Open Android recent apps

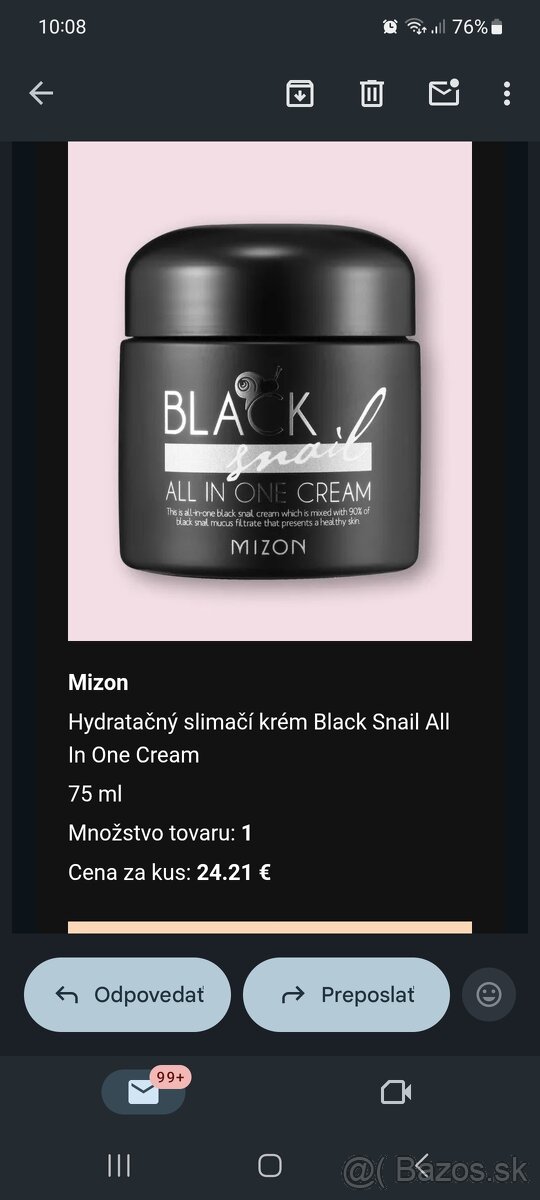coord(119,1165)
